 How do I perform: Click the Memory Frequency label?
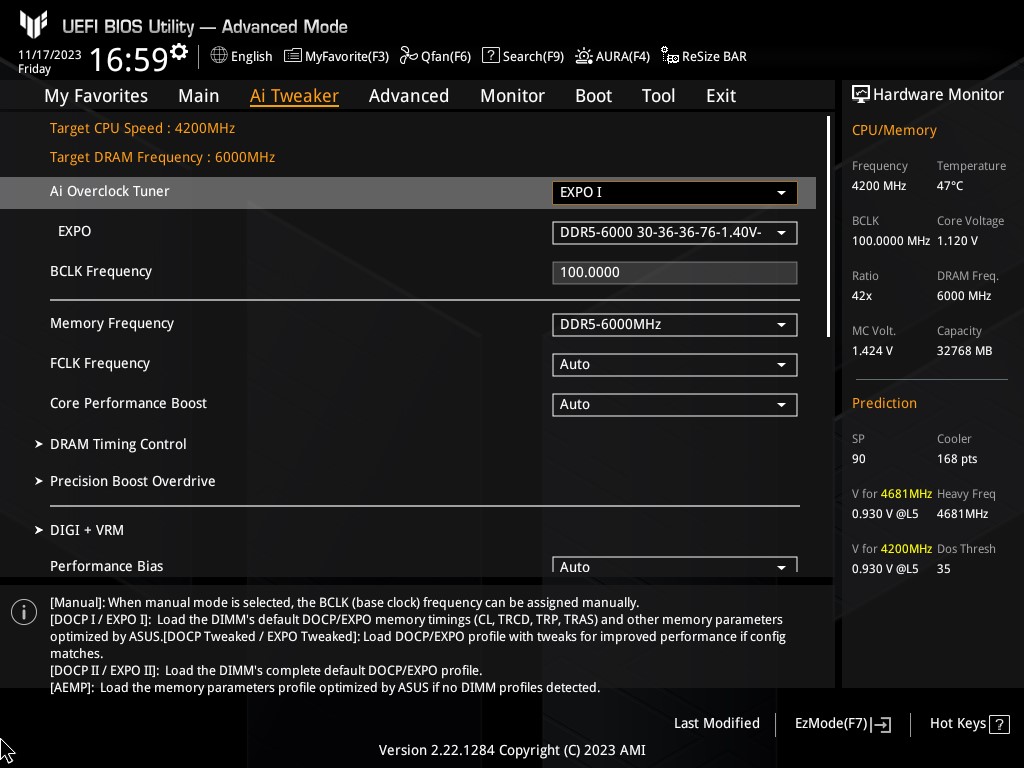click(112, 323)
